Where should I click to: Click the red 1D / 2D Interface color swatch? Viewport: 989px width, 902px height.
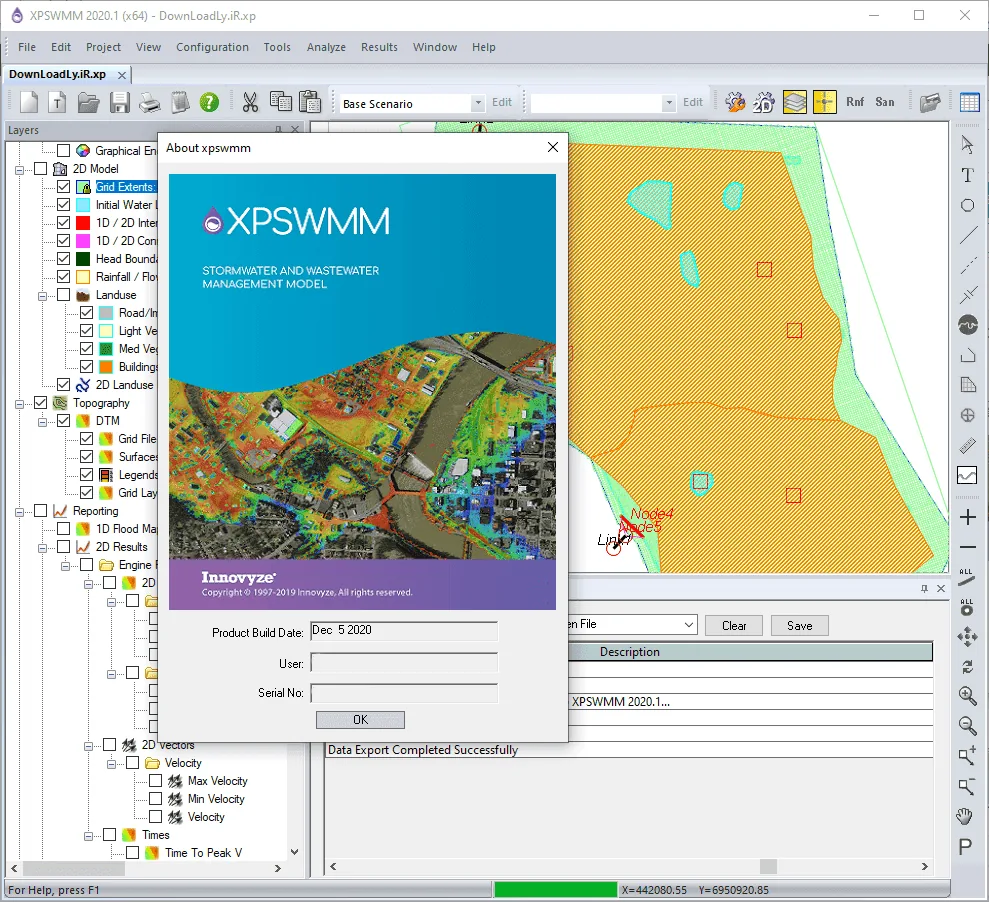pyautogui.click(x=83, y=223)
